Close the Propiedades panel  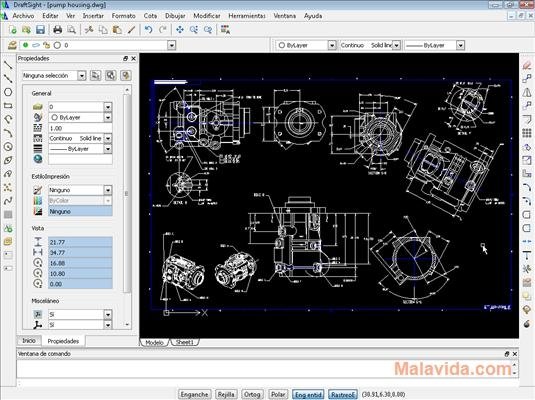click(x=134, y=59)
